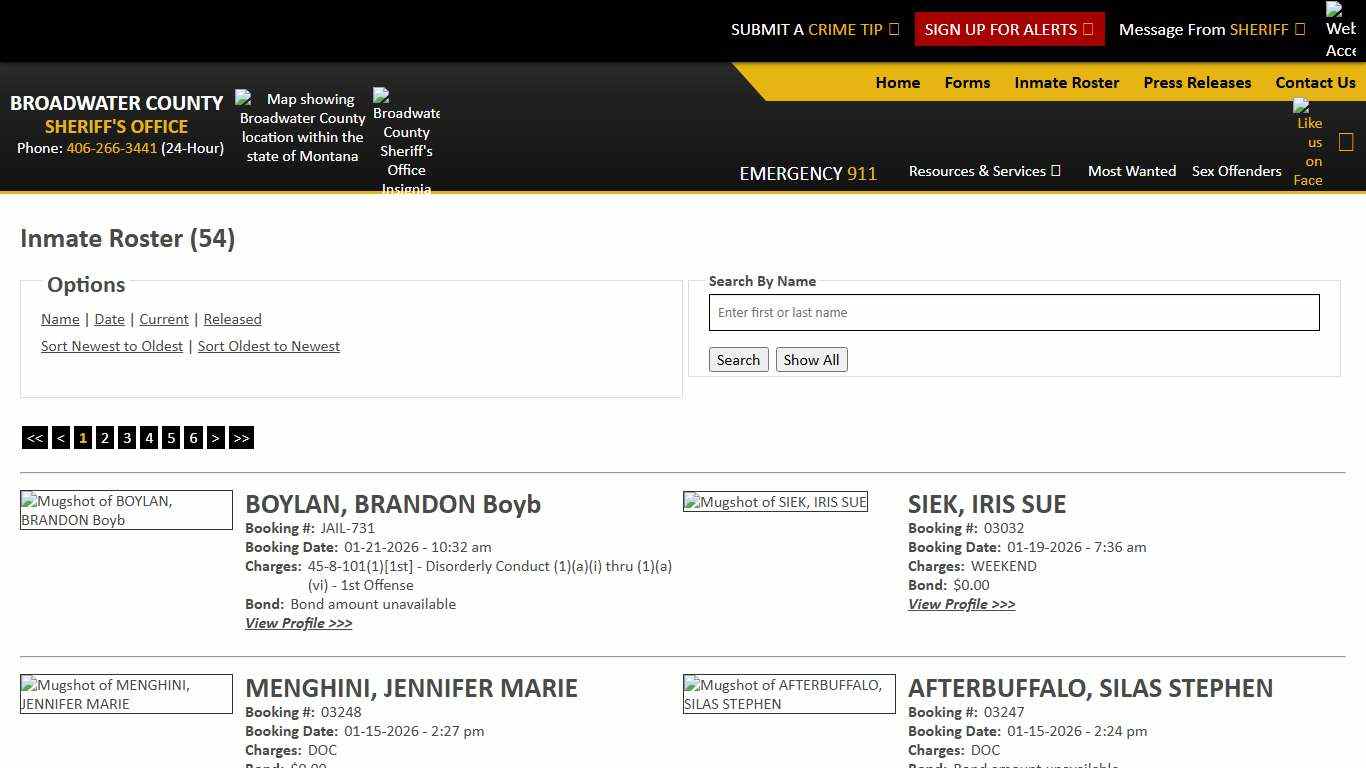The image size is (1366, 768).
Task: Click the Enter first or last name field
Action: [x=1014, y=312]
